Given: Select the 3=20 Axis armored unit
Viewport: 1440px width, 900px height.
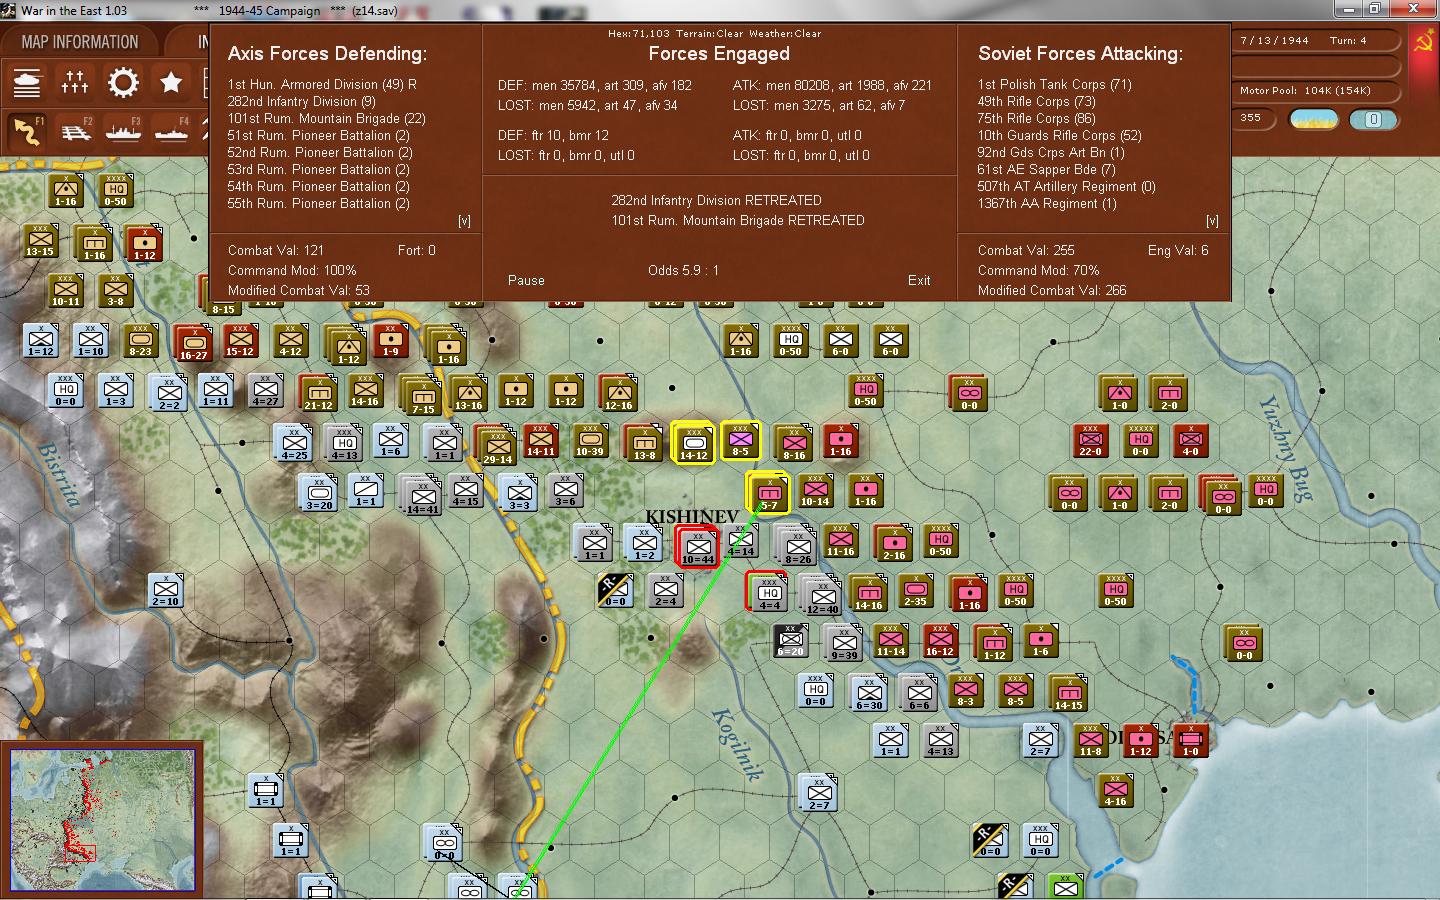Looking at the screenshot, I should pyautogui.click(x=318, y=492).
